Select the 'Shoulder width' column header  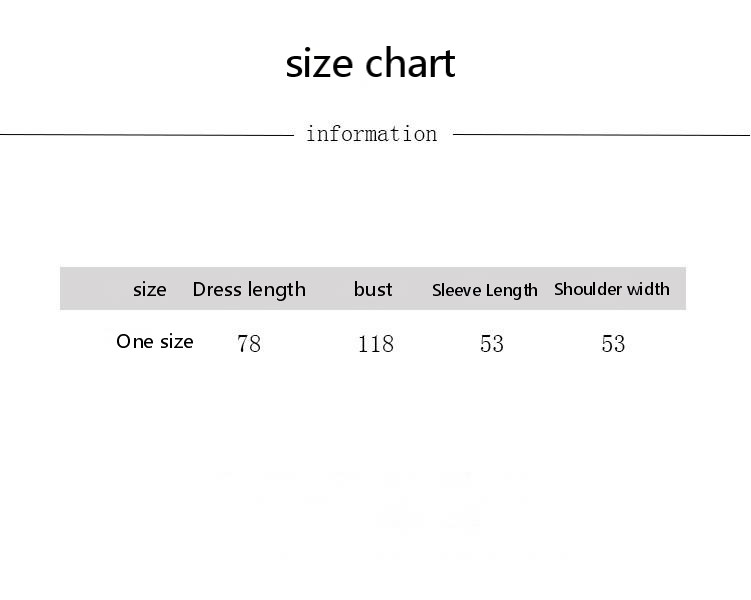tap(612, 290)
